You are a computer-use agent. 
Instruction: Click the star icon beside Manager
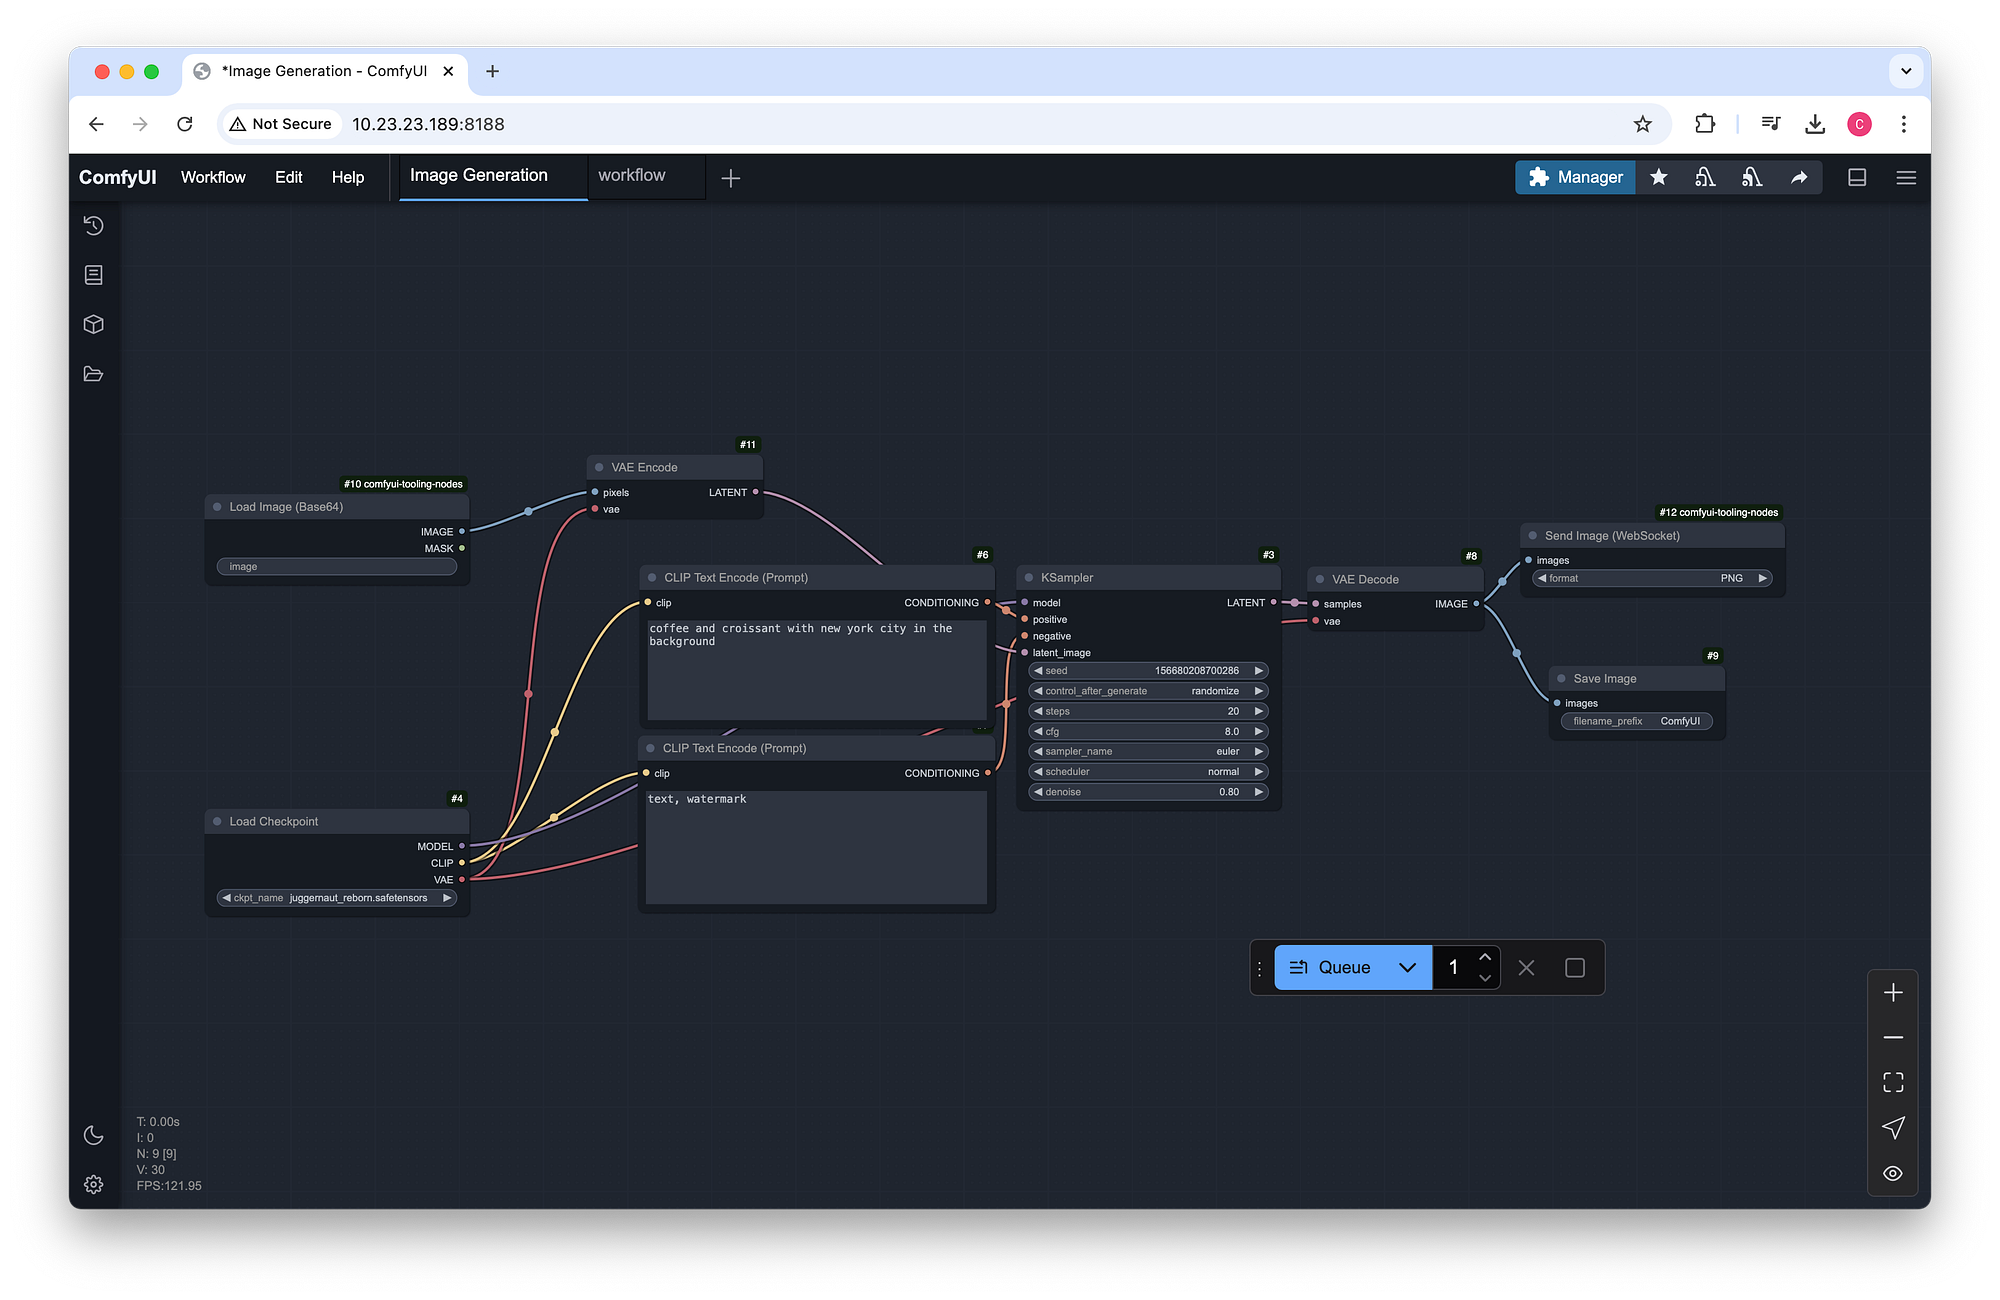click(1658, 177)
